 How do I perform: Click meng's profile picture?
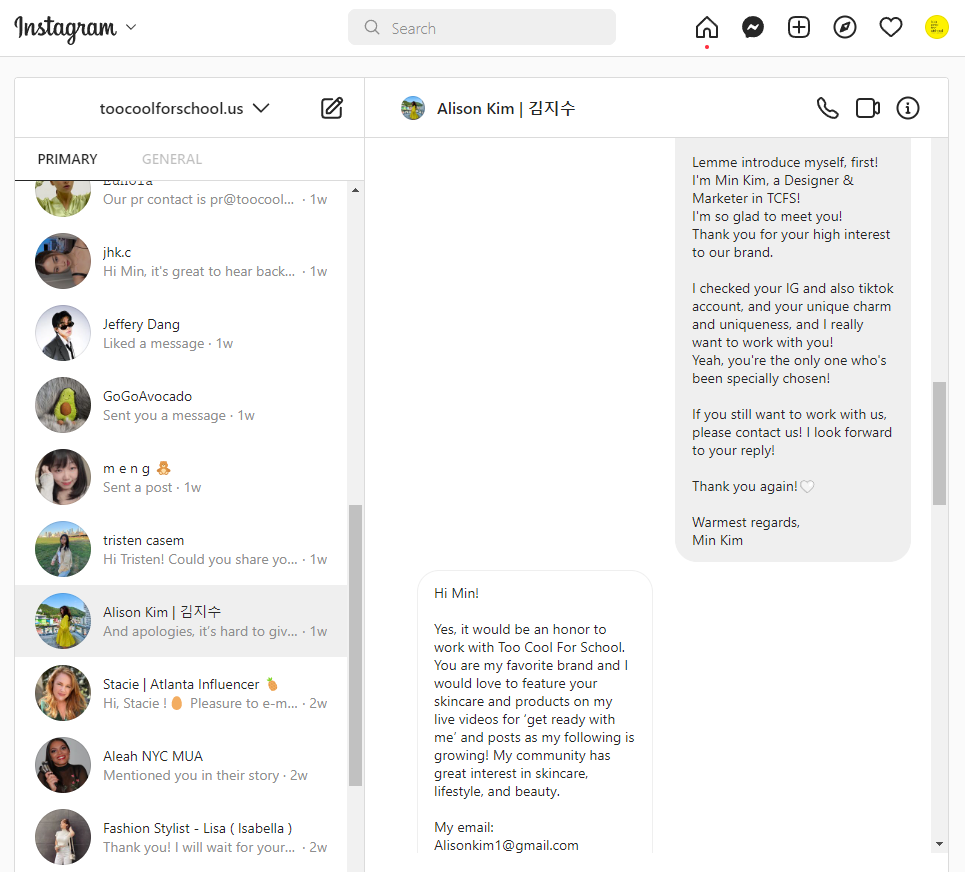pyautogui.click(x=63, y=477)
